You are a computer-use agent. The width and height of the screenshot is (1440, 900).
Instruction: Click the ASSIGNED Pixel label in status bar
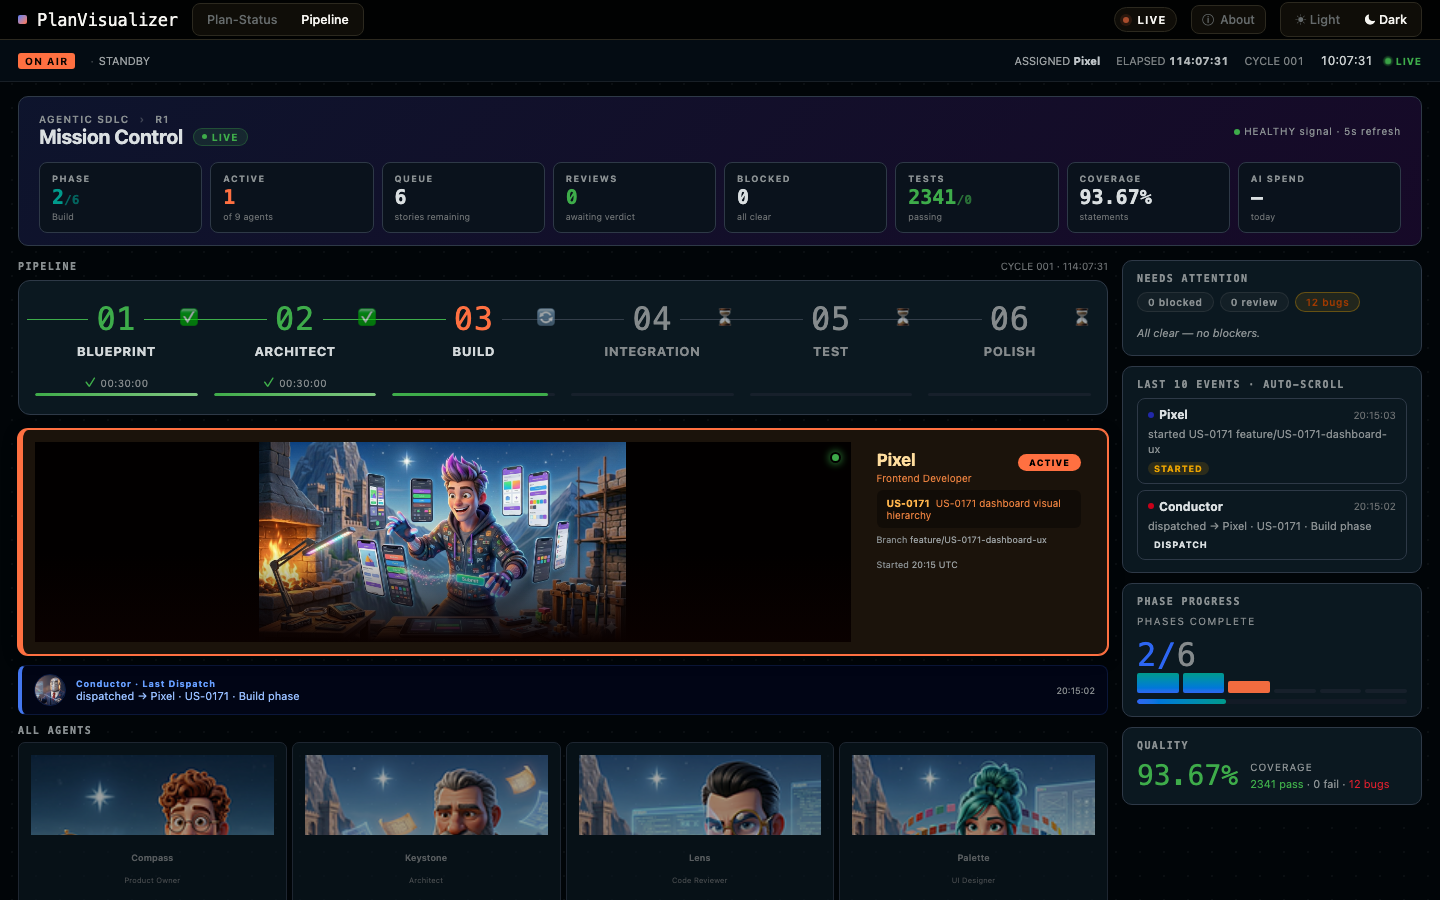pos(1057,61)
